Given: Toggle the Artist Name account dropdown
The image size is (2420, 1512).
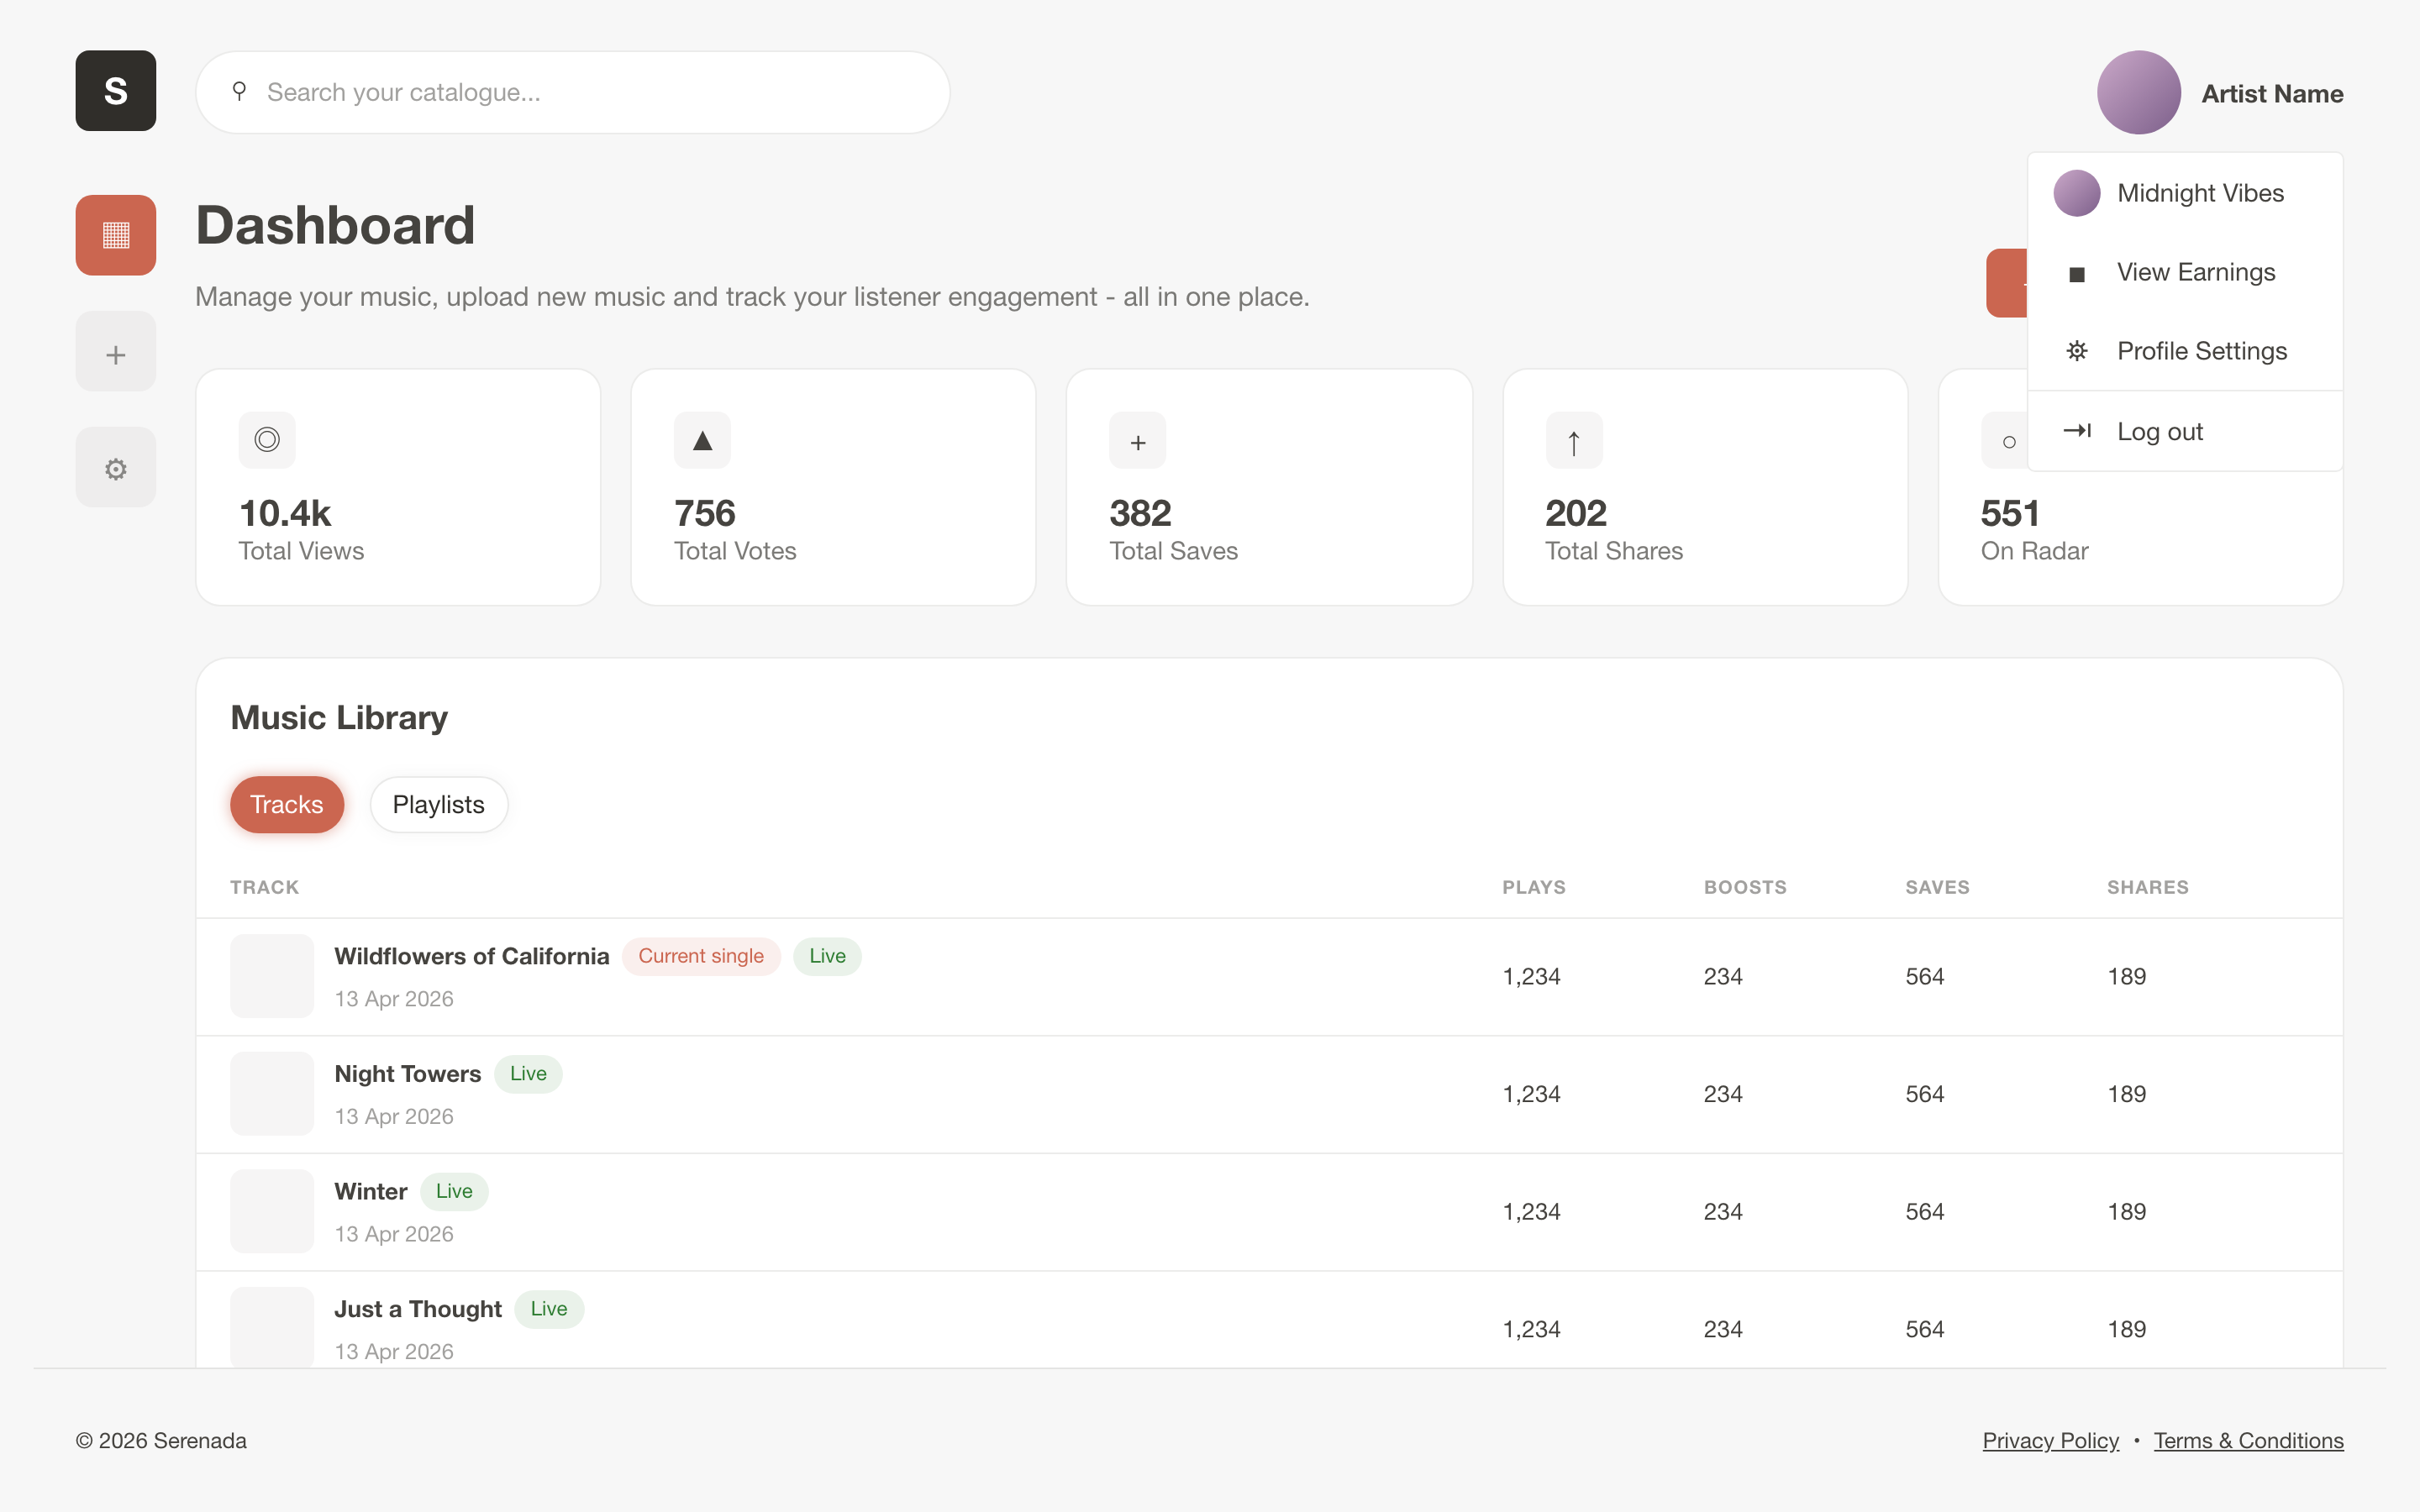Looking at the screenshot, I should click(2220, 93).
